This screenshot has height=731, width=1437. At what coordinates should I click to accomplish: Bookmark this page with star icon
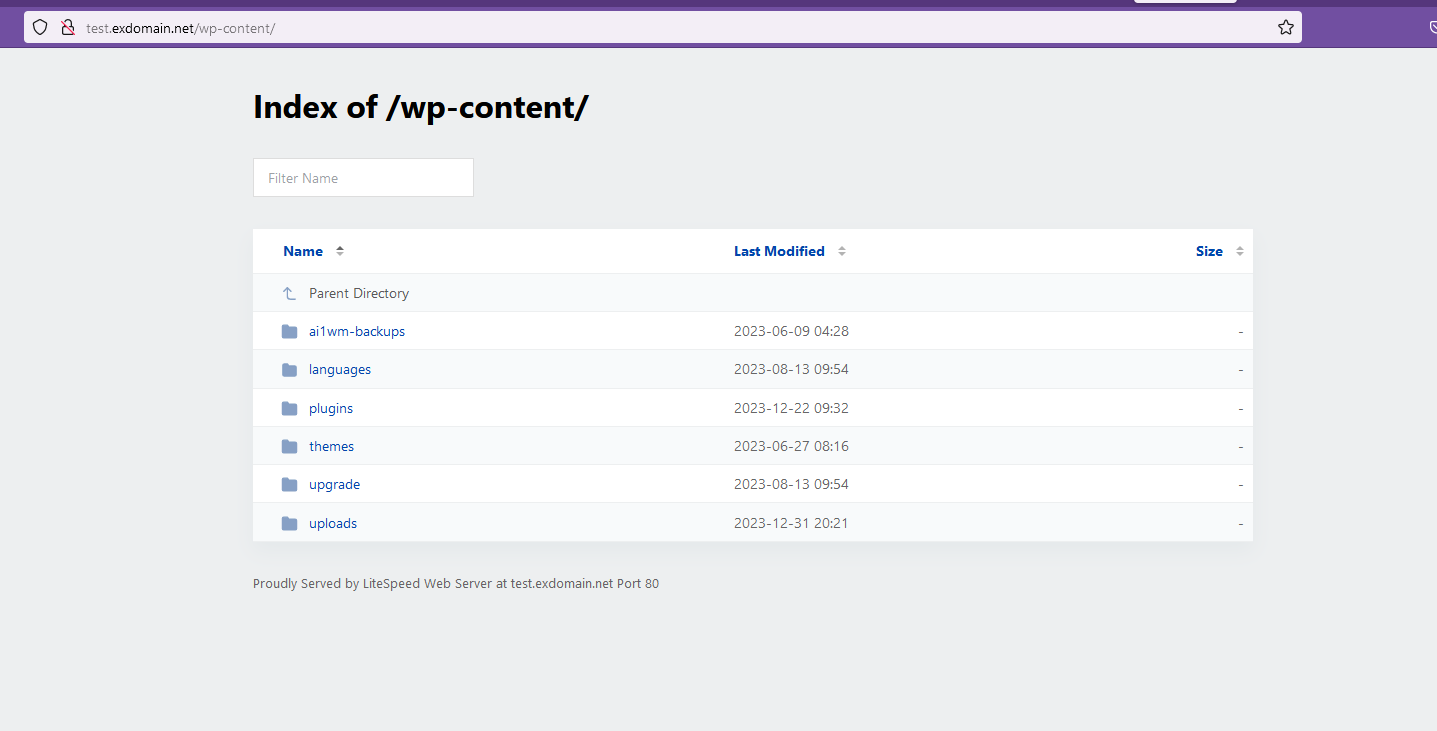click(1285, 28)
